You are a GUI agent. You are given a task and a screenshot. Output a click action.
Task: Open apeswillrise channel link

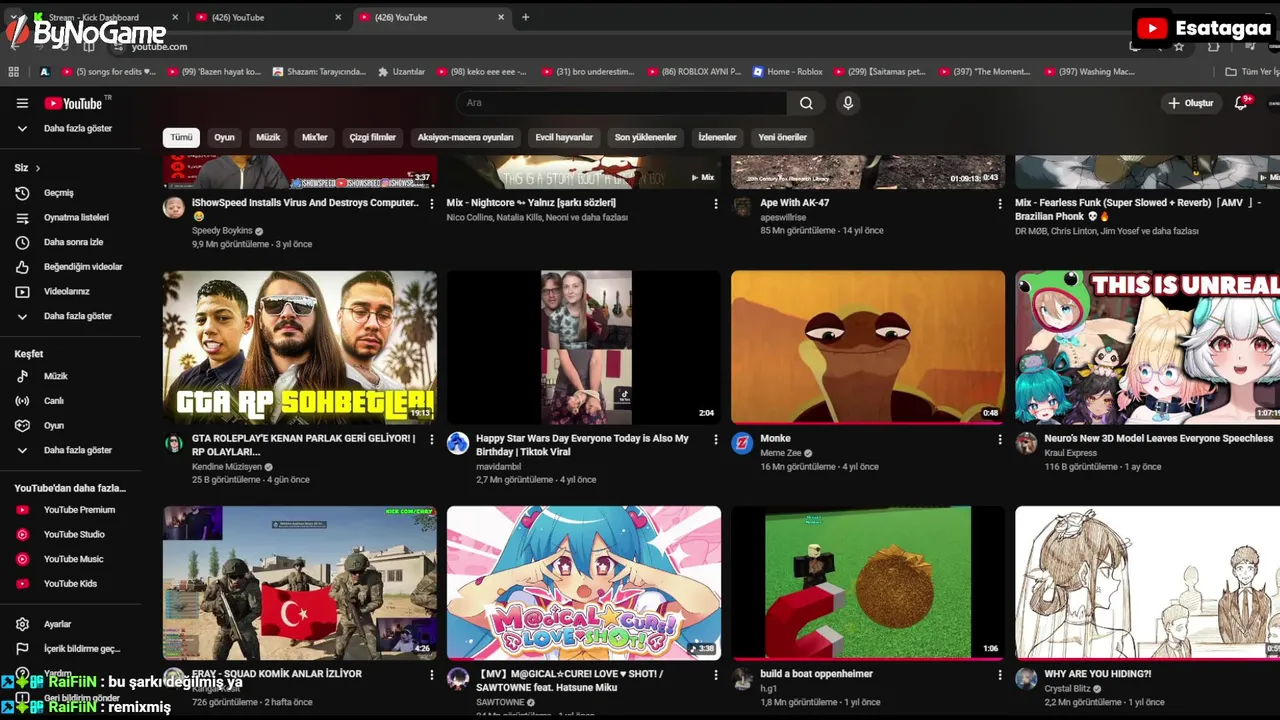pos(783,217)
